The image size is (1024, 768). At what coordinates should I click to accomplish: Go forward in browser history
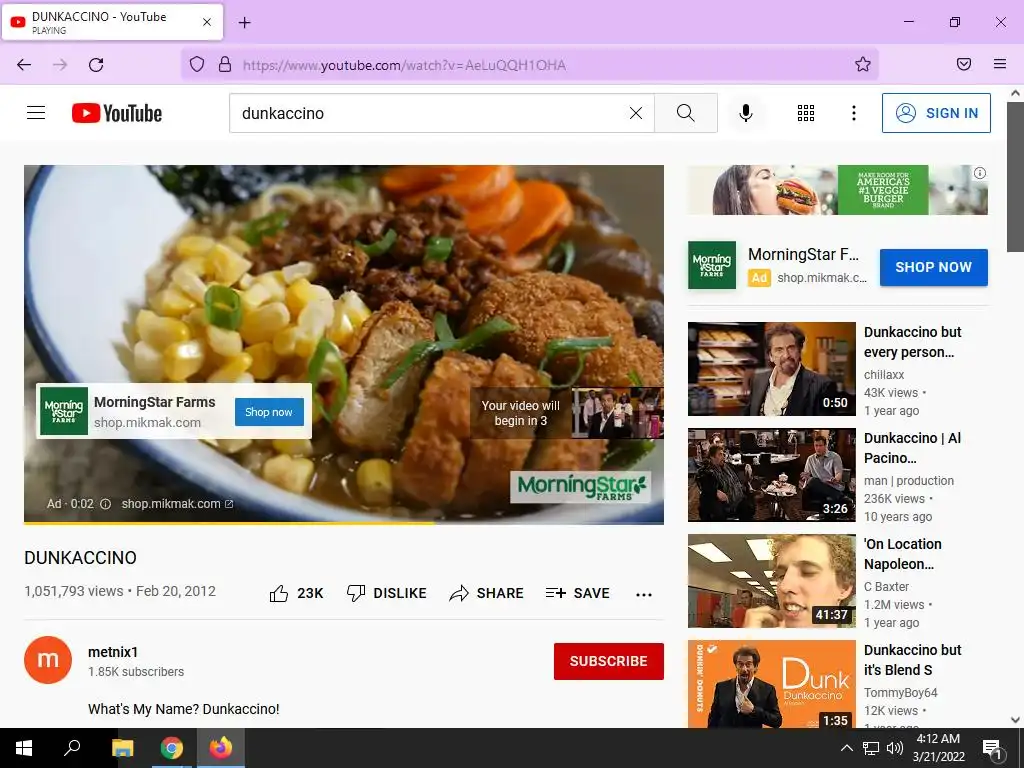[x=60, y=64]
